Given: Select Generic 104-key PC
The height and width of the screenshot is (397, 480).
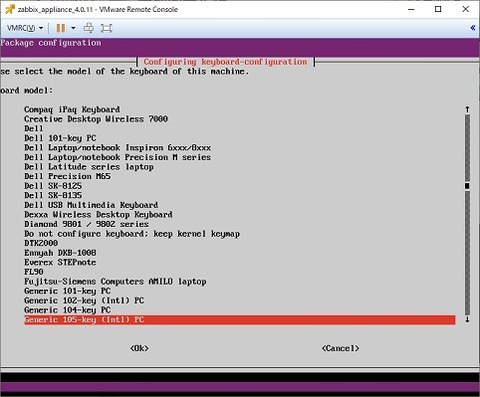Looking at the screenshot, I should click(x=67, y=310).
